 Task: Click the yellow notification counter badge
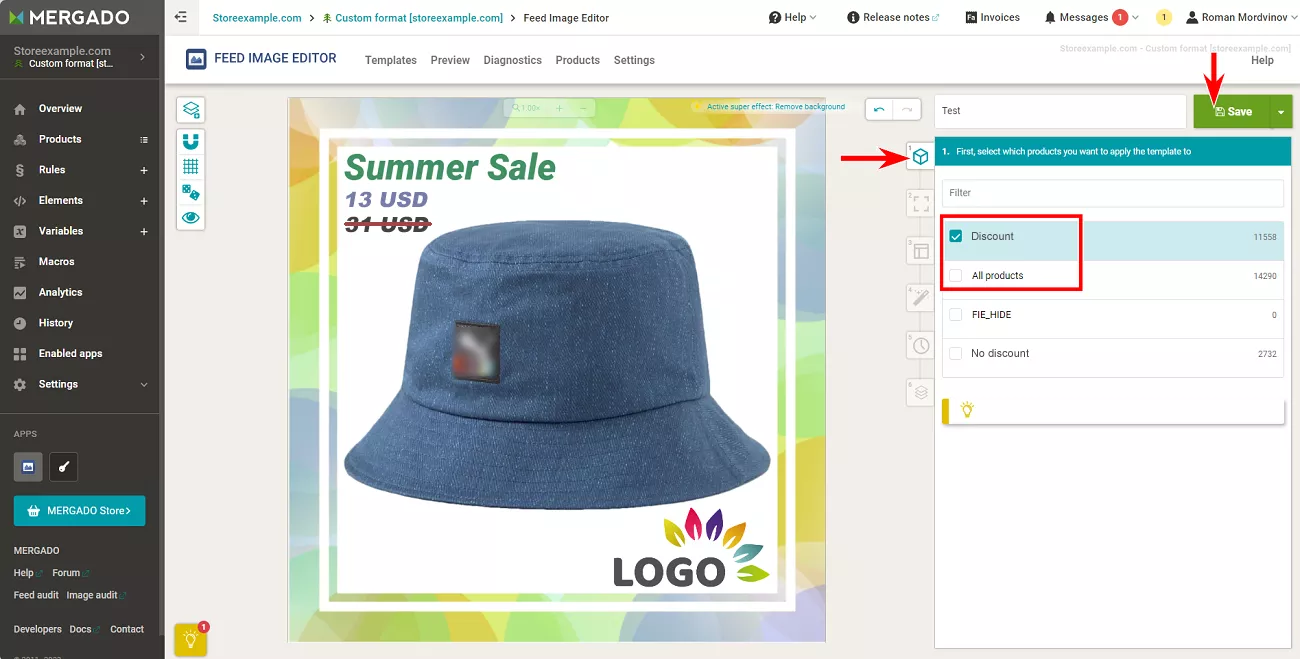click(x=1164, y=17)
